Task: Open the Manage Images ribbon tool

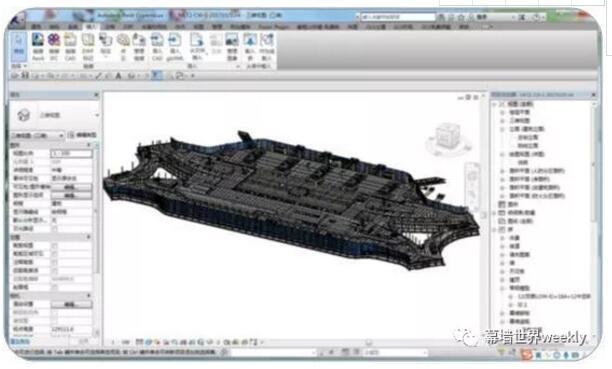Action: coord(232,47)
